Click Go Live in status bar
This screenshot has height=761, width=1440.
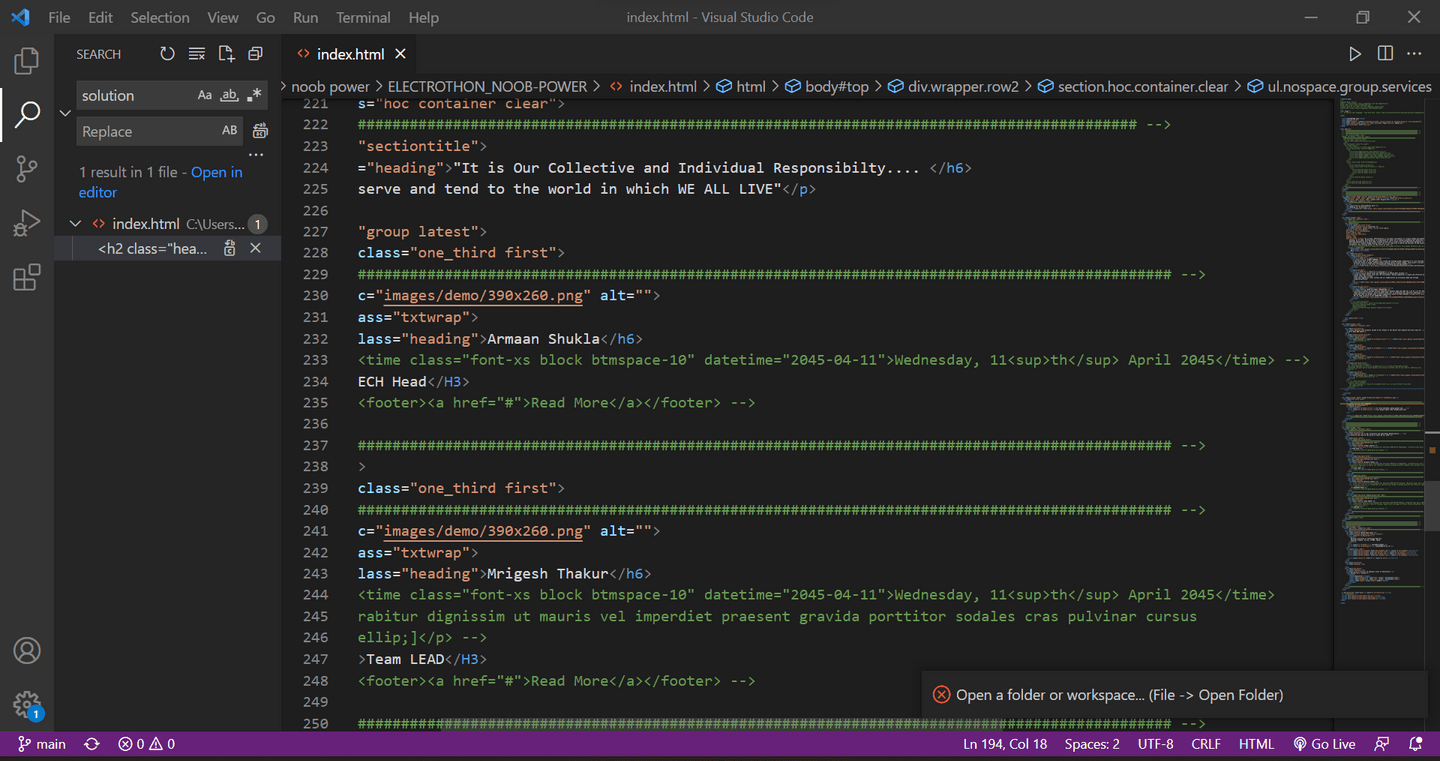pyautogui.click(x=1324, y=744)
